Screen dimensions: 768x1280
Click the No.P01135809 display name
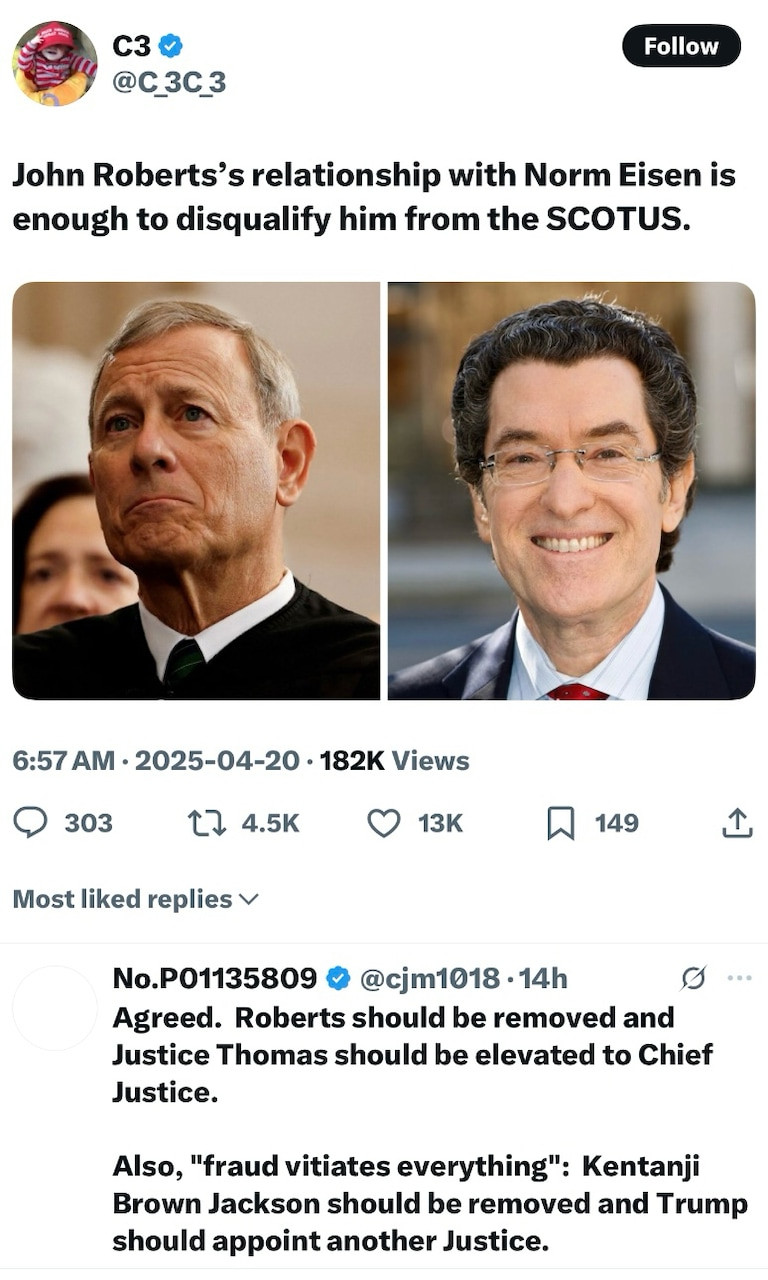coord(215,978)
